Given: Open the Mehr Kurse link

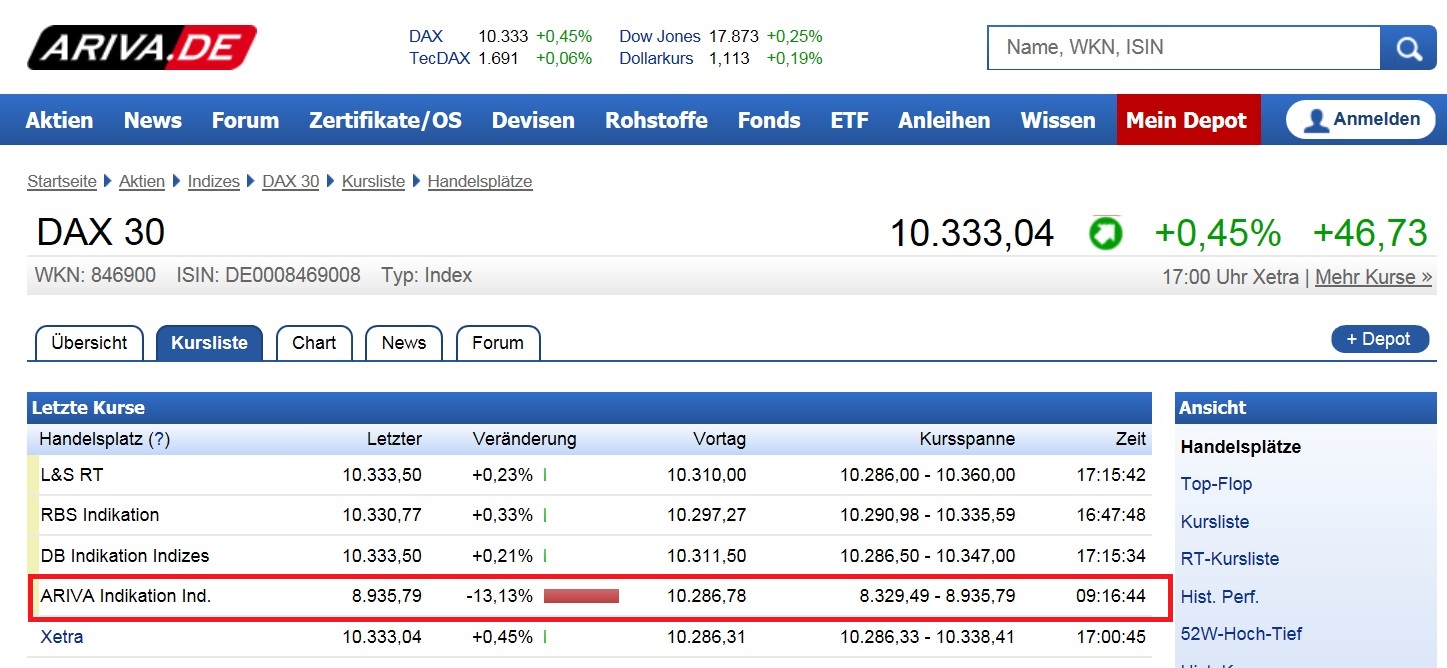Looking at the screenshot, I should coord(1373,277).
